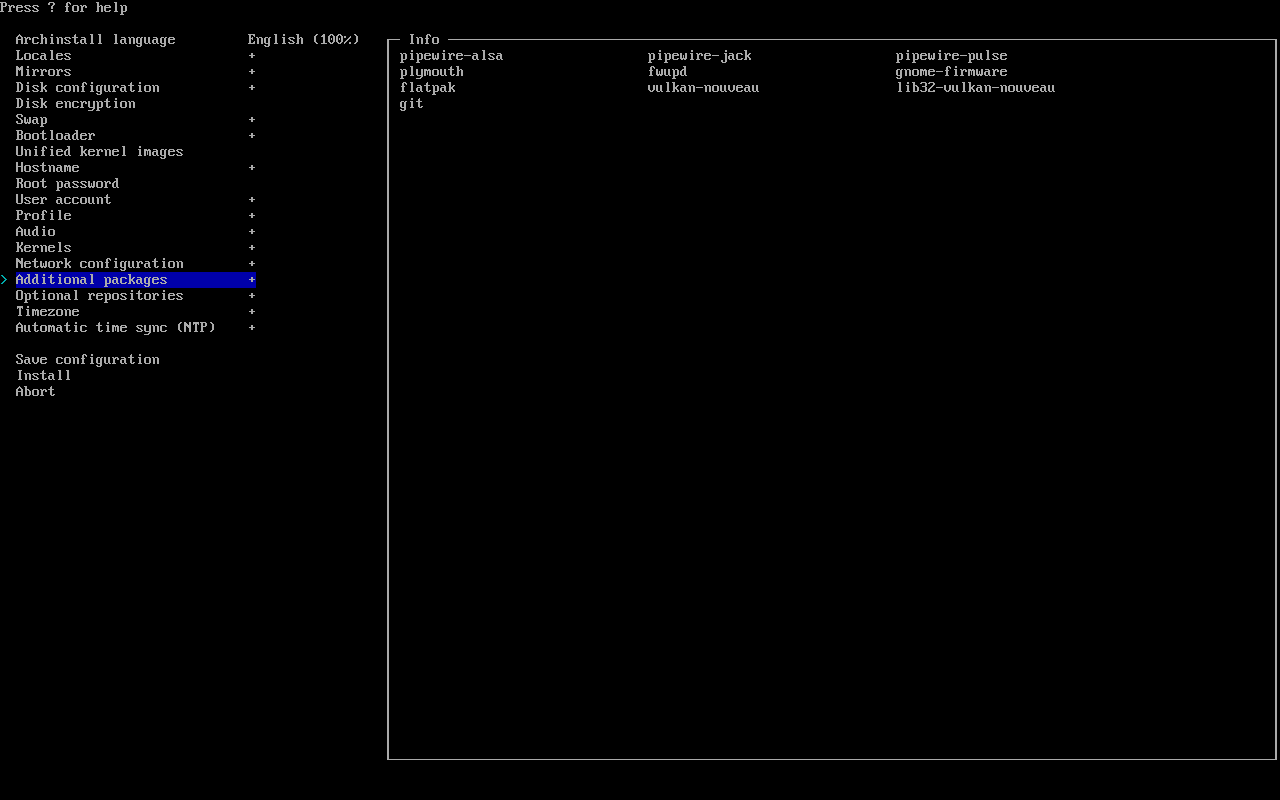Open Network configuration entry
Screen dimensions: 1280x800
tap(99, 264)
